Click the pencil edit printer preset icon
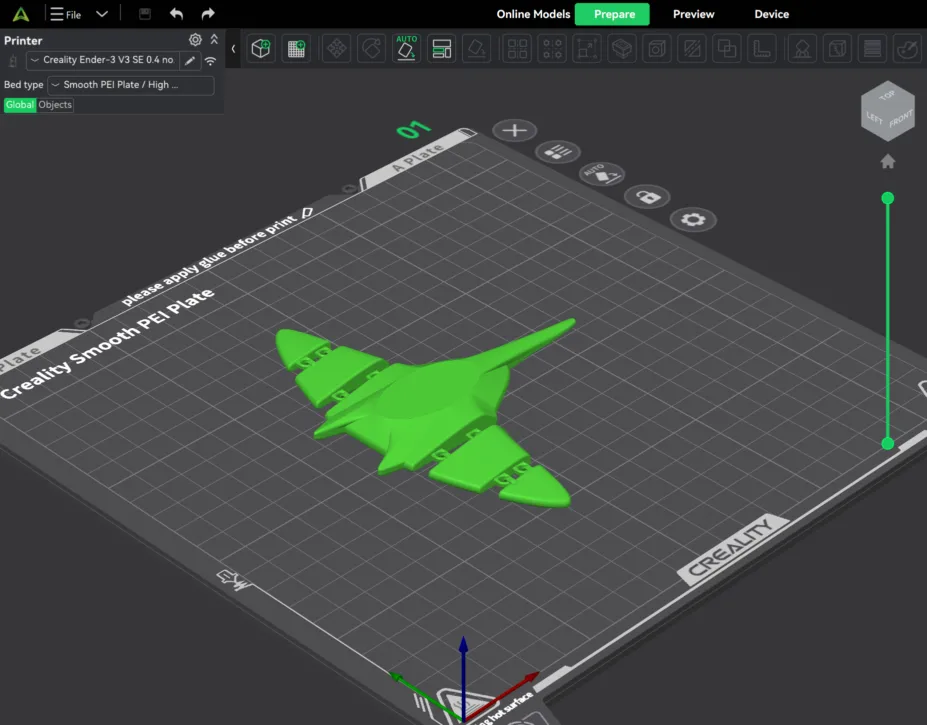 coord(190,60)
